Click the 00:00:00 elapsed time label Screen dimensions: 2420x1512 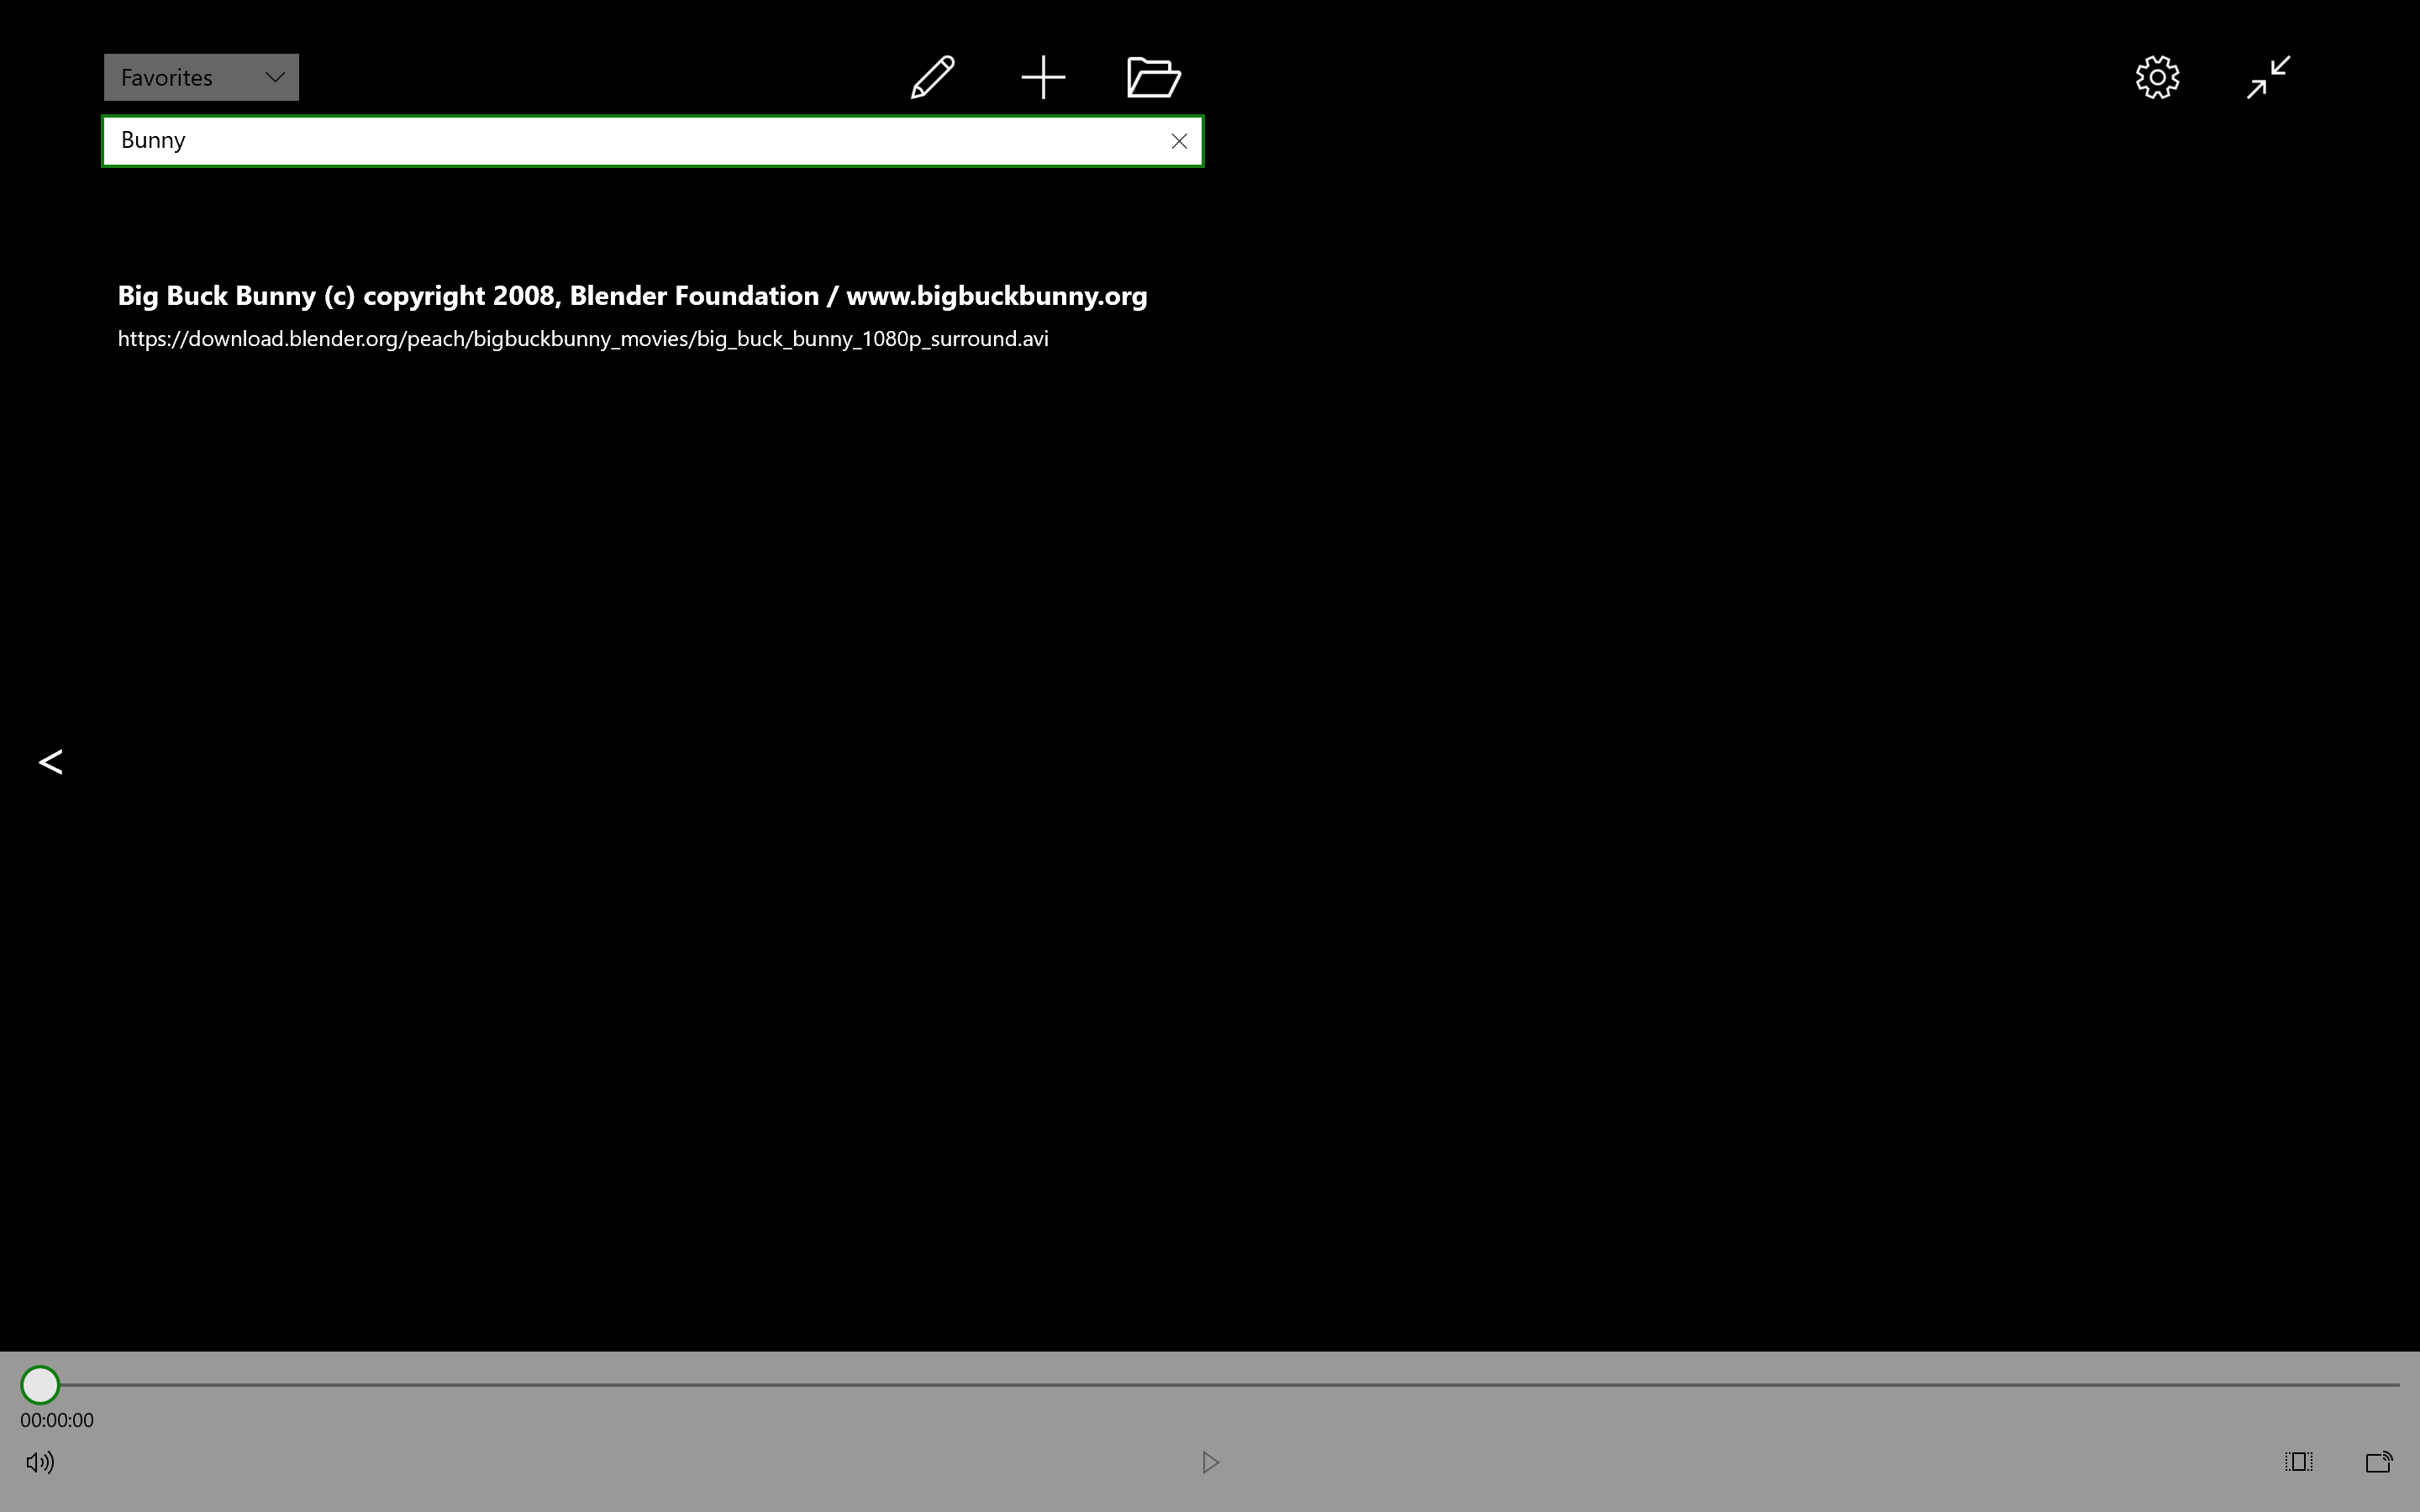pyautogui.click(x=57, y=1420)
